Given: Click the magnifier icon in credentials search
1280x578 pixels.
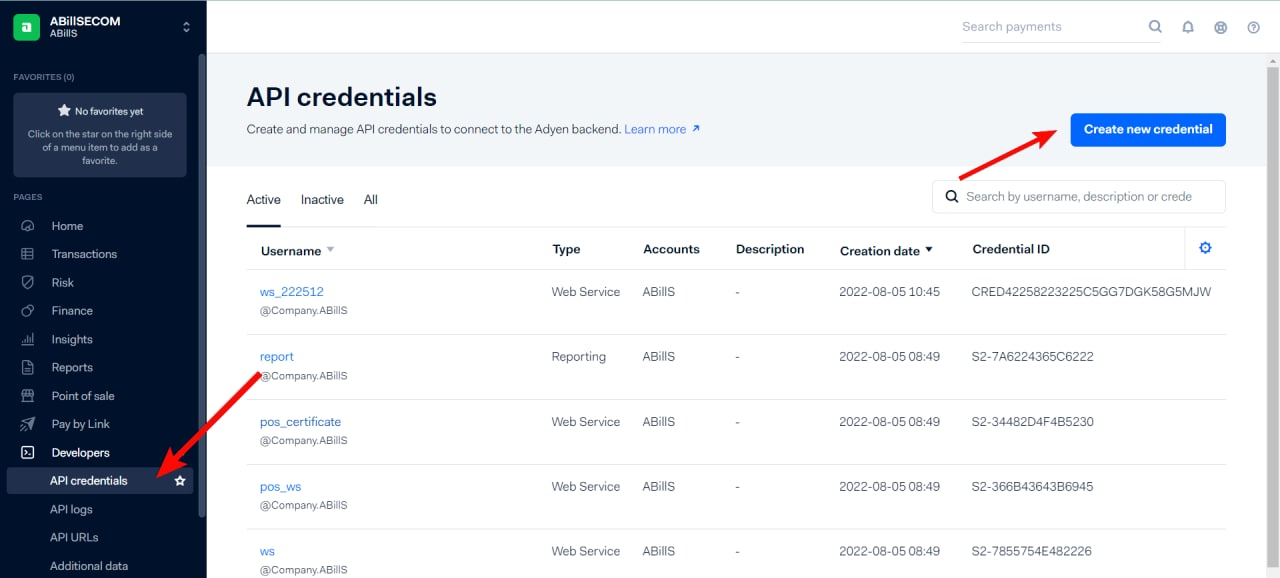Looking at the screenshot, I should 952,197.
